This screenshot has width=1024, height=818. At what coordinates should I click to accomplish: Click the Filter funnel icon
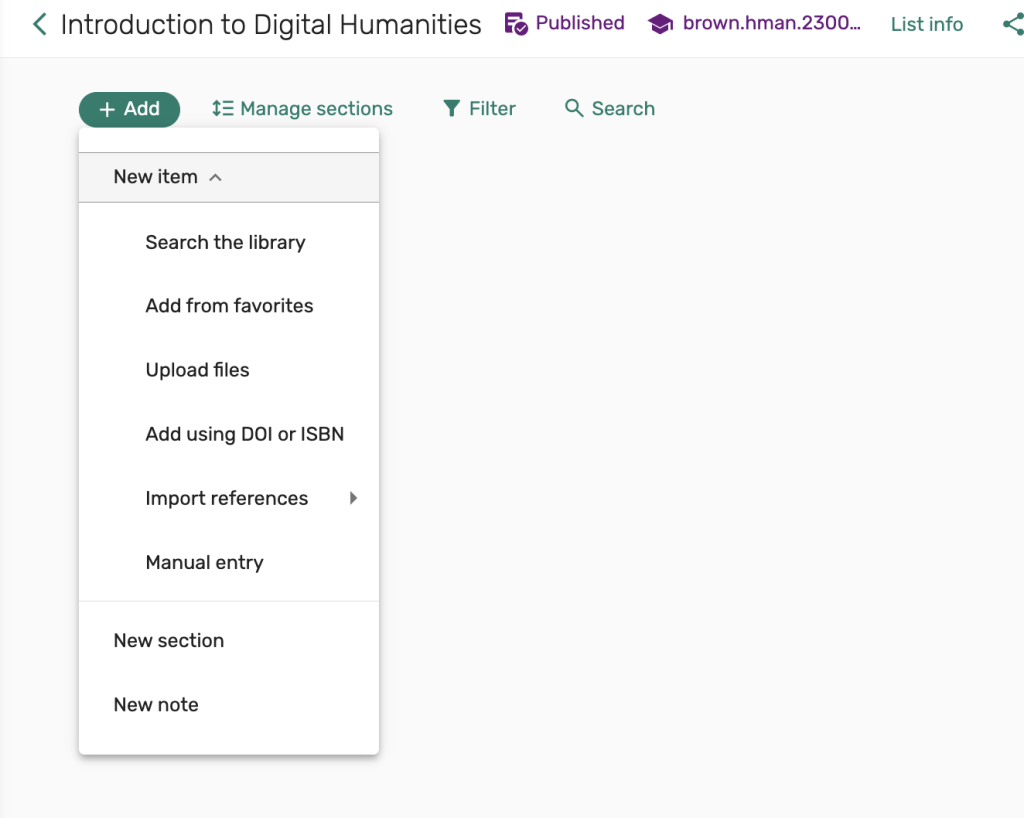[x=452, y=109]
